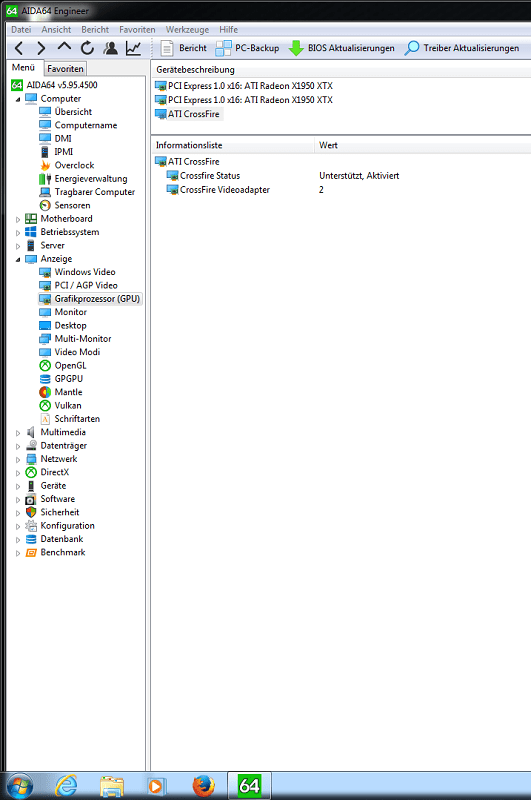This screenshot has width=531, height=800.
Task: Open the OpenGL icon
Action: point(45,365)
